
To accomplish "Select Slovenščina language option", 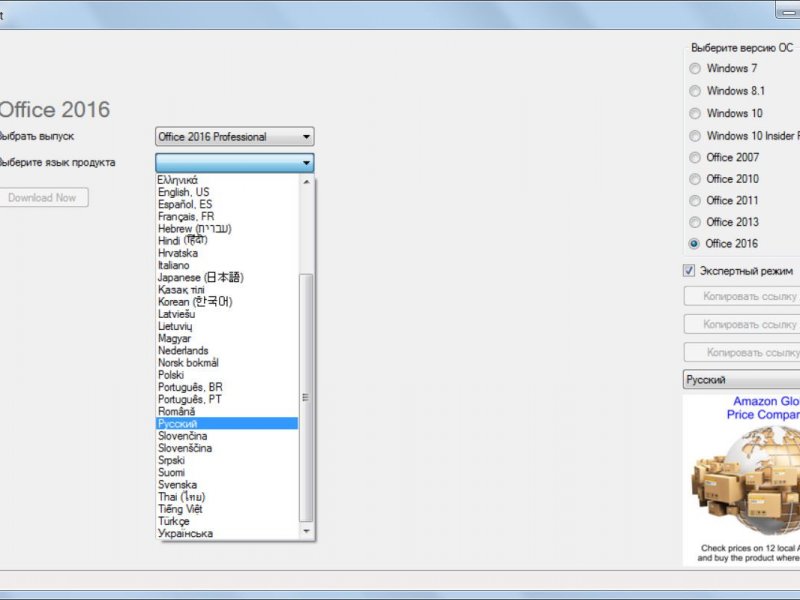I will [227, 448].
